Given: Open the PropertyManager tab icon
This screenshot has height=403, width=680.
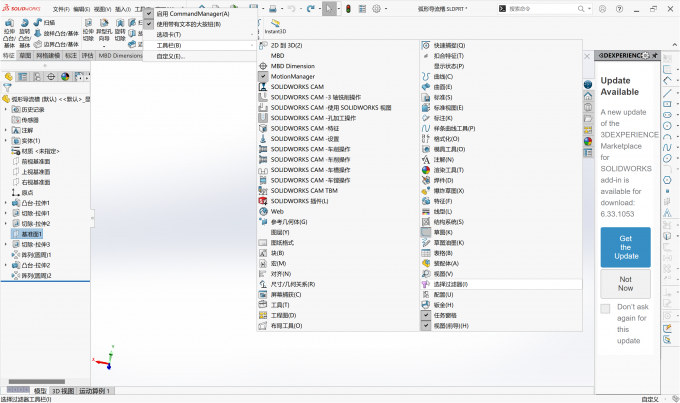Looking at the screenshot, I should tap(23, 77).
